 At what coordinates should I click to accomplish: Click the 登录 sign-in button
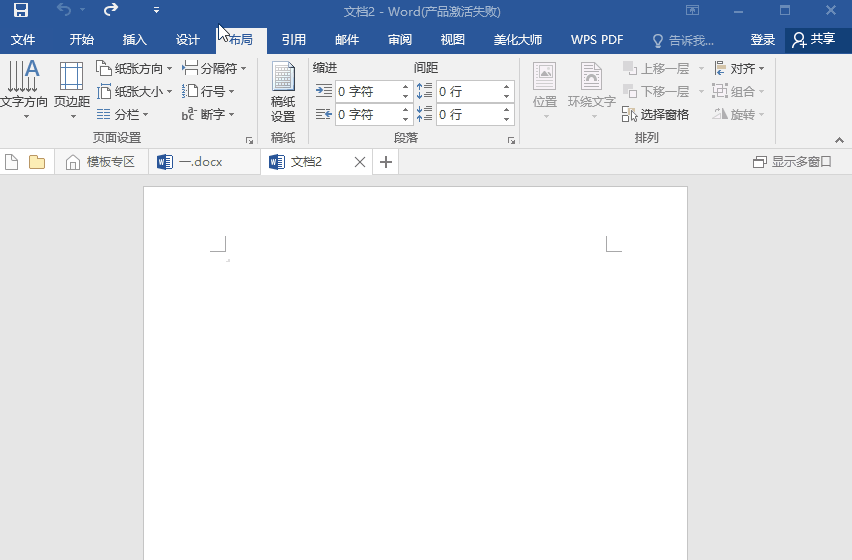pyautogui.click(x=763, y=40)
